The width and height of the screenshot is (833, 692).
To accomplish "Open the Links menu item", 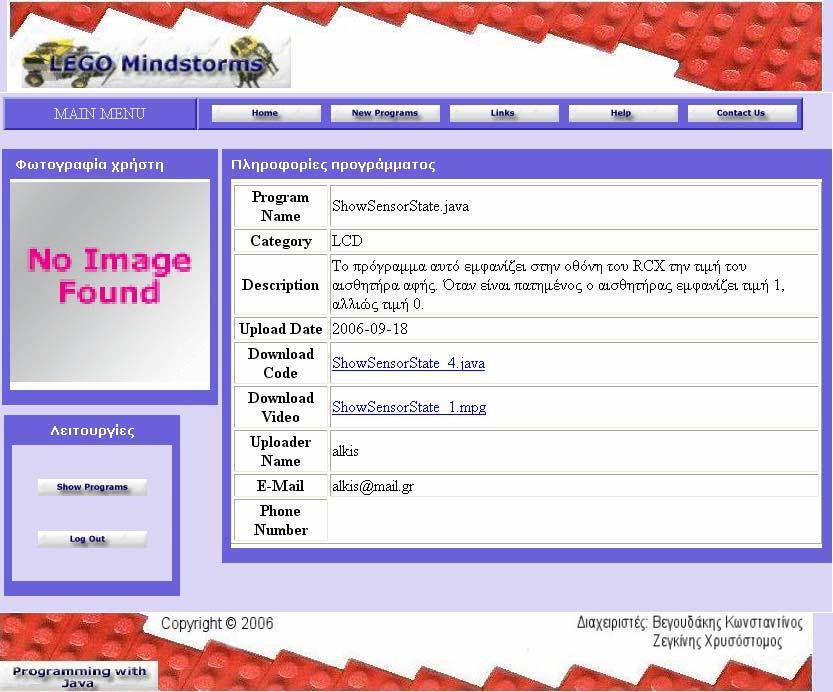I will tap(504, 113).
